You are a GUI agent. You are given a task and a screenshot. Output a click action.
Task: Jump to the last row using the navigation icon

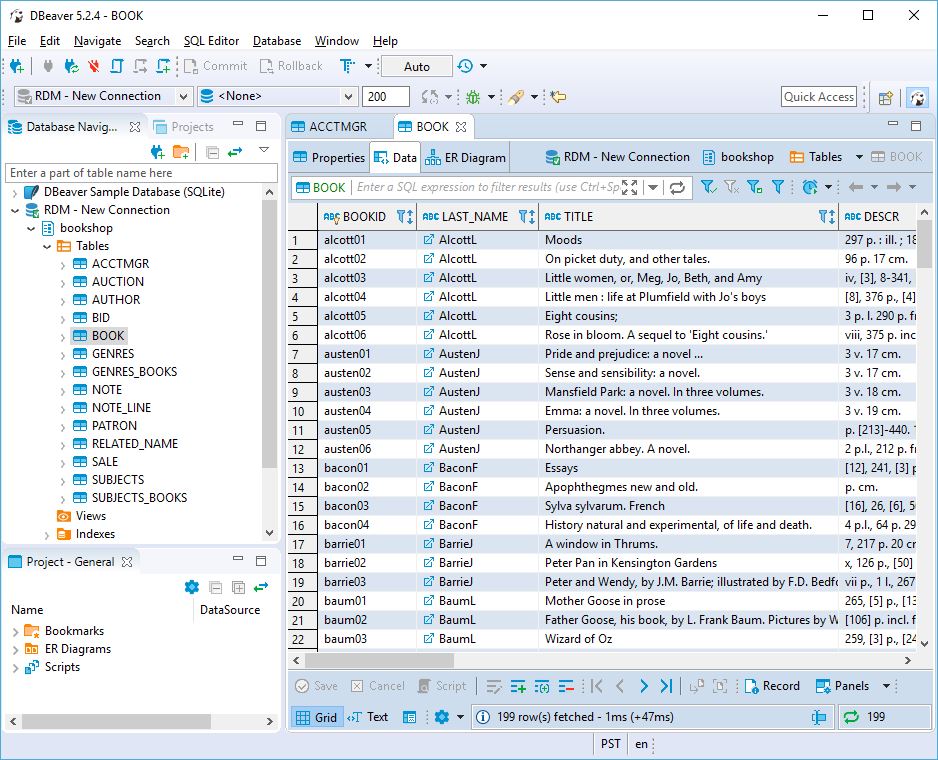(667, 686)
